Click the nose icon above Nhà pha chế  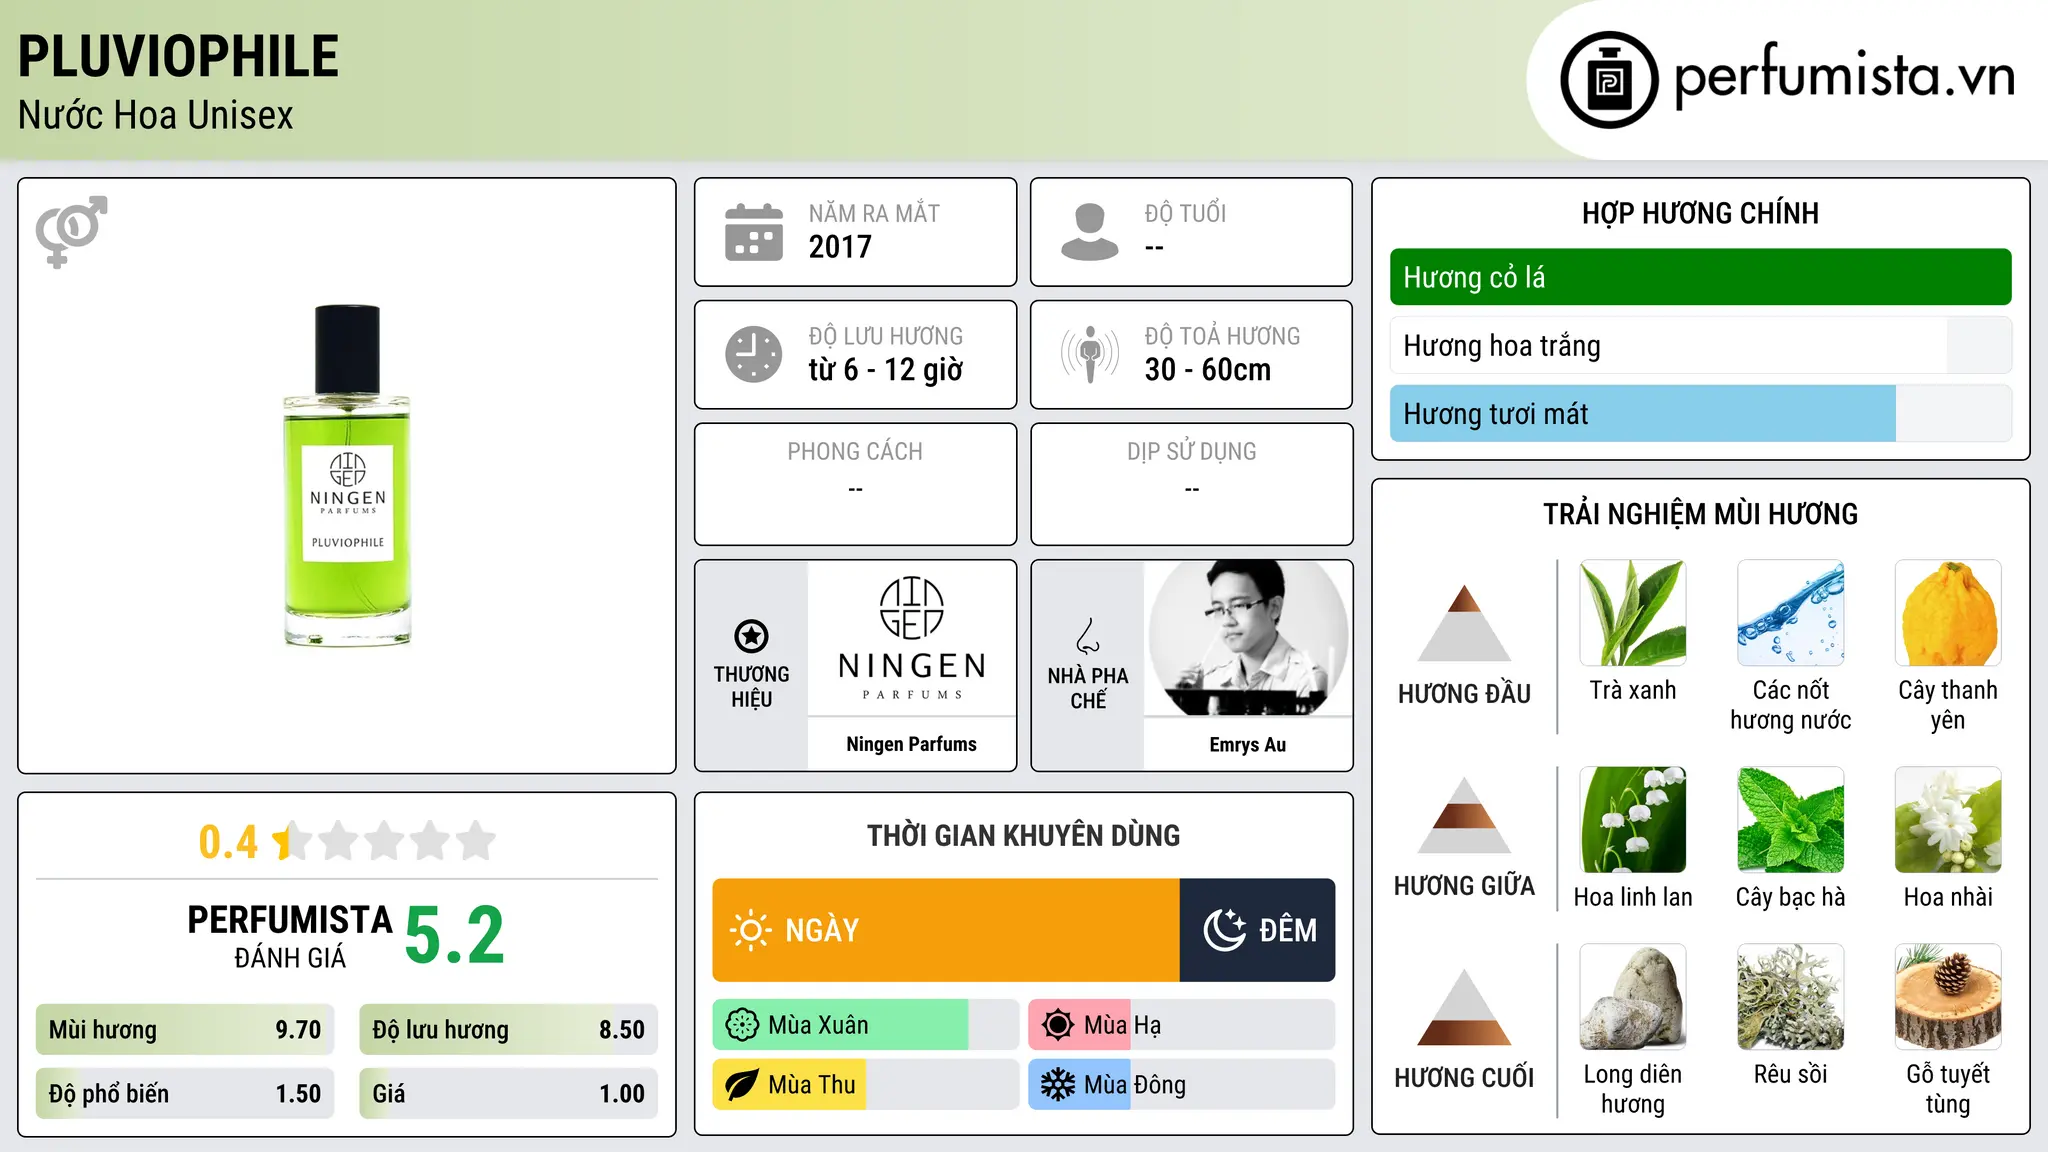[1088, 636]
